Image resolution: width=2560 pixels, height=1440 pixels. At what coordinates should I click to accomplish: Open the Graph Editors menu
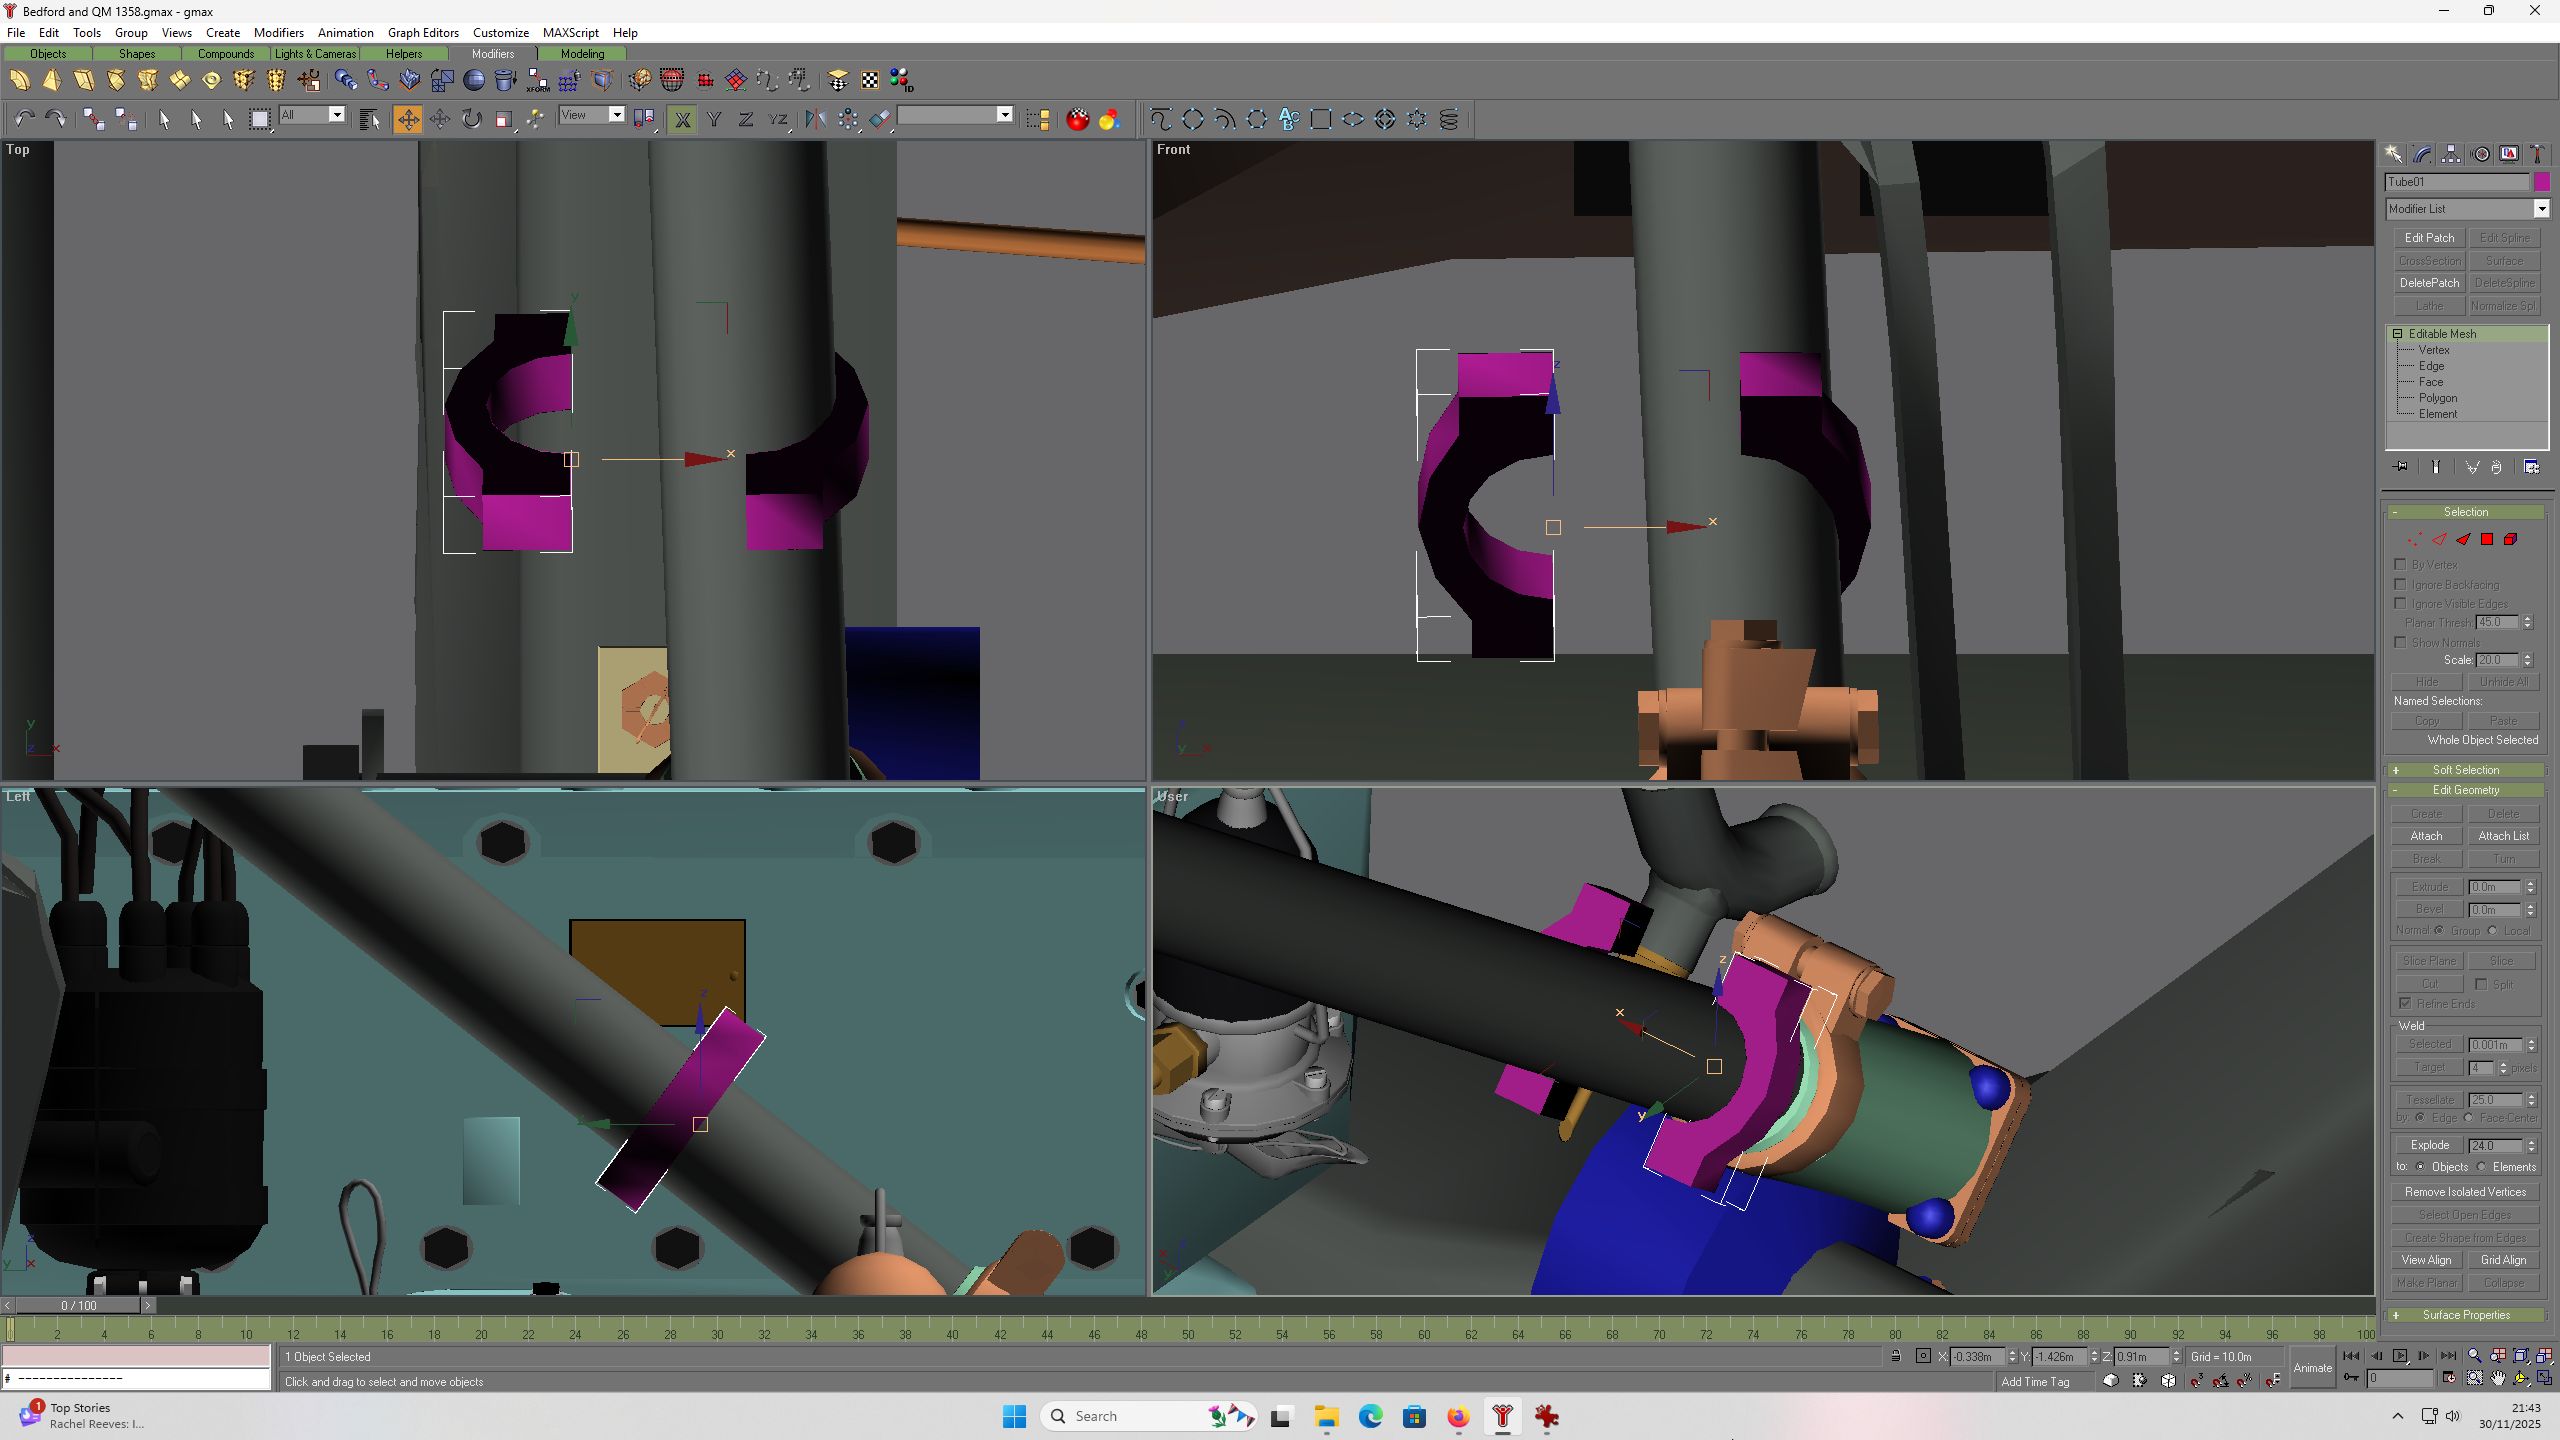click(423, 33)
